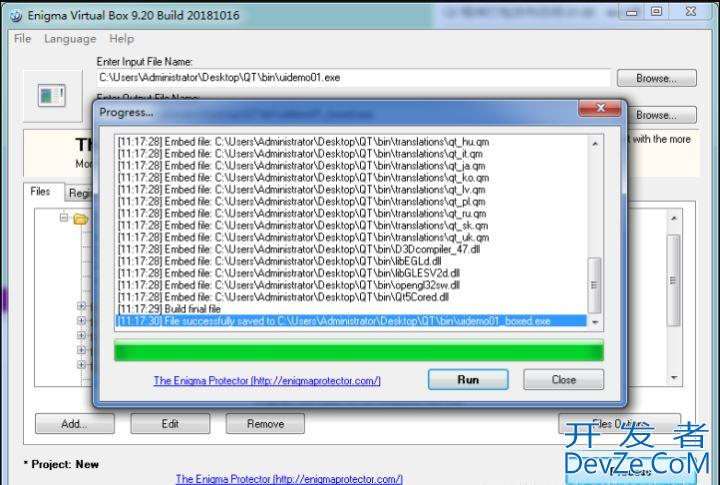Viewport: 720px width, 485px height.
Task: Switch to the Registry tab
Action: click(x=79, y=193)
